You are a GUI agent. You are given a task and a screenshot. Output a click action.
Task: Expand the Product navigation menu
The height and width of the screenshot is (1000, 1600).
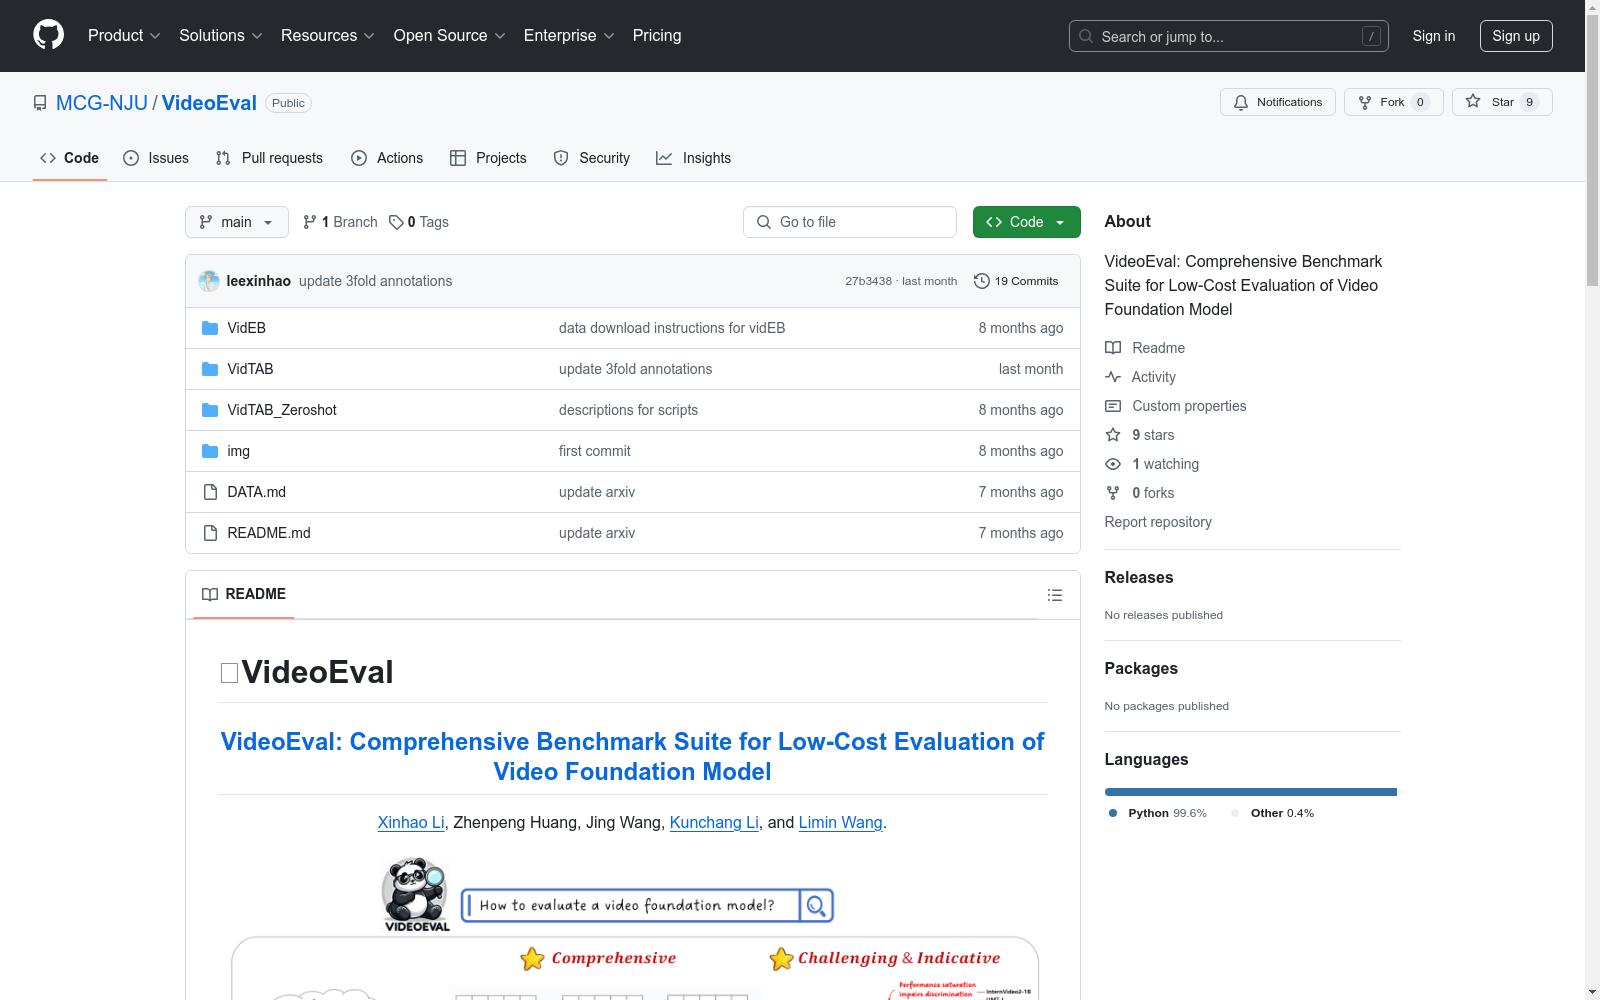pos(123,35)
